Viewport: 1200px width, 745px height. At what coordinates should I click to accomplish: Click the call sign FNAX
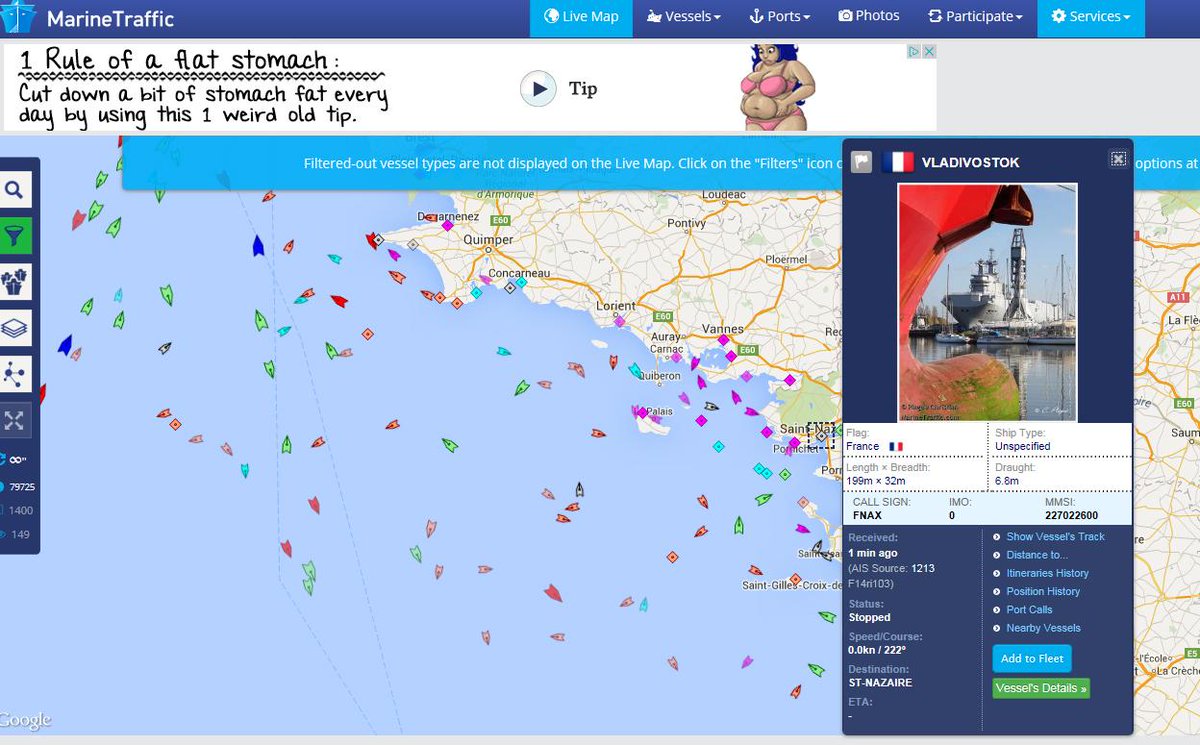[x=866, y=515]
